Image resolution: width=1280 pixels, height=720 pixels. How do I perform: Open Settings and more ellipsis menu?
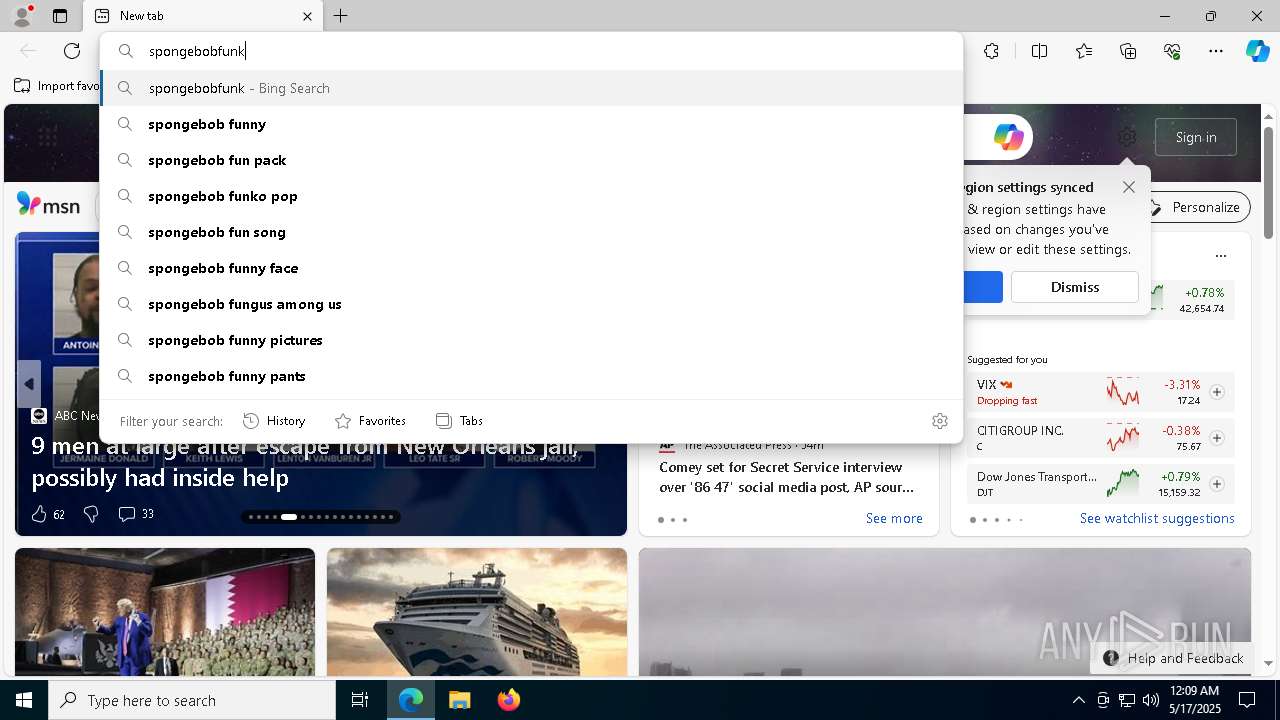point(1216,51)
